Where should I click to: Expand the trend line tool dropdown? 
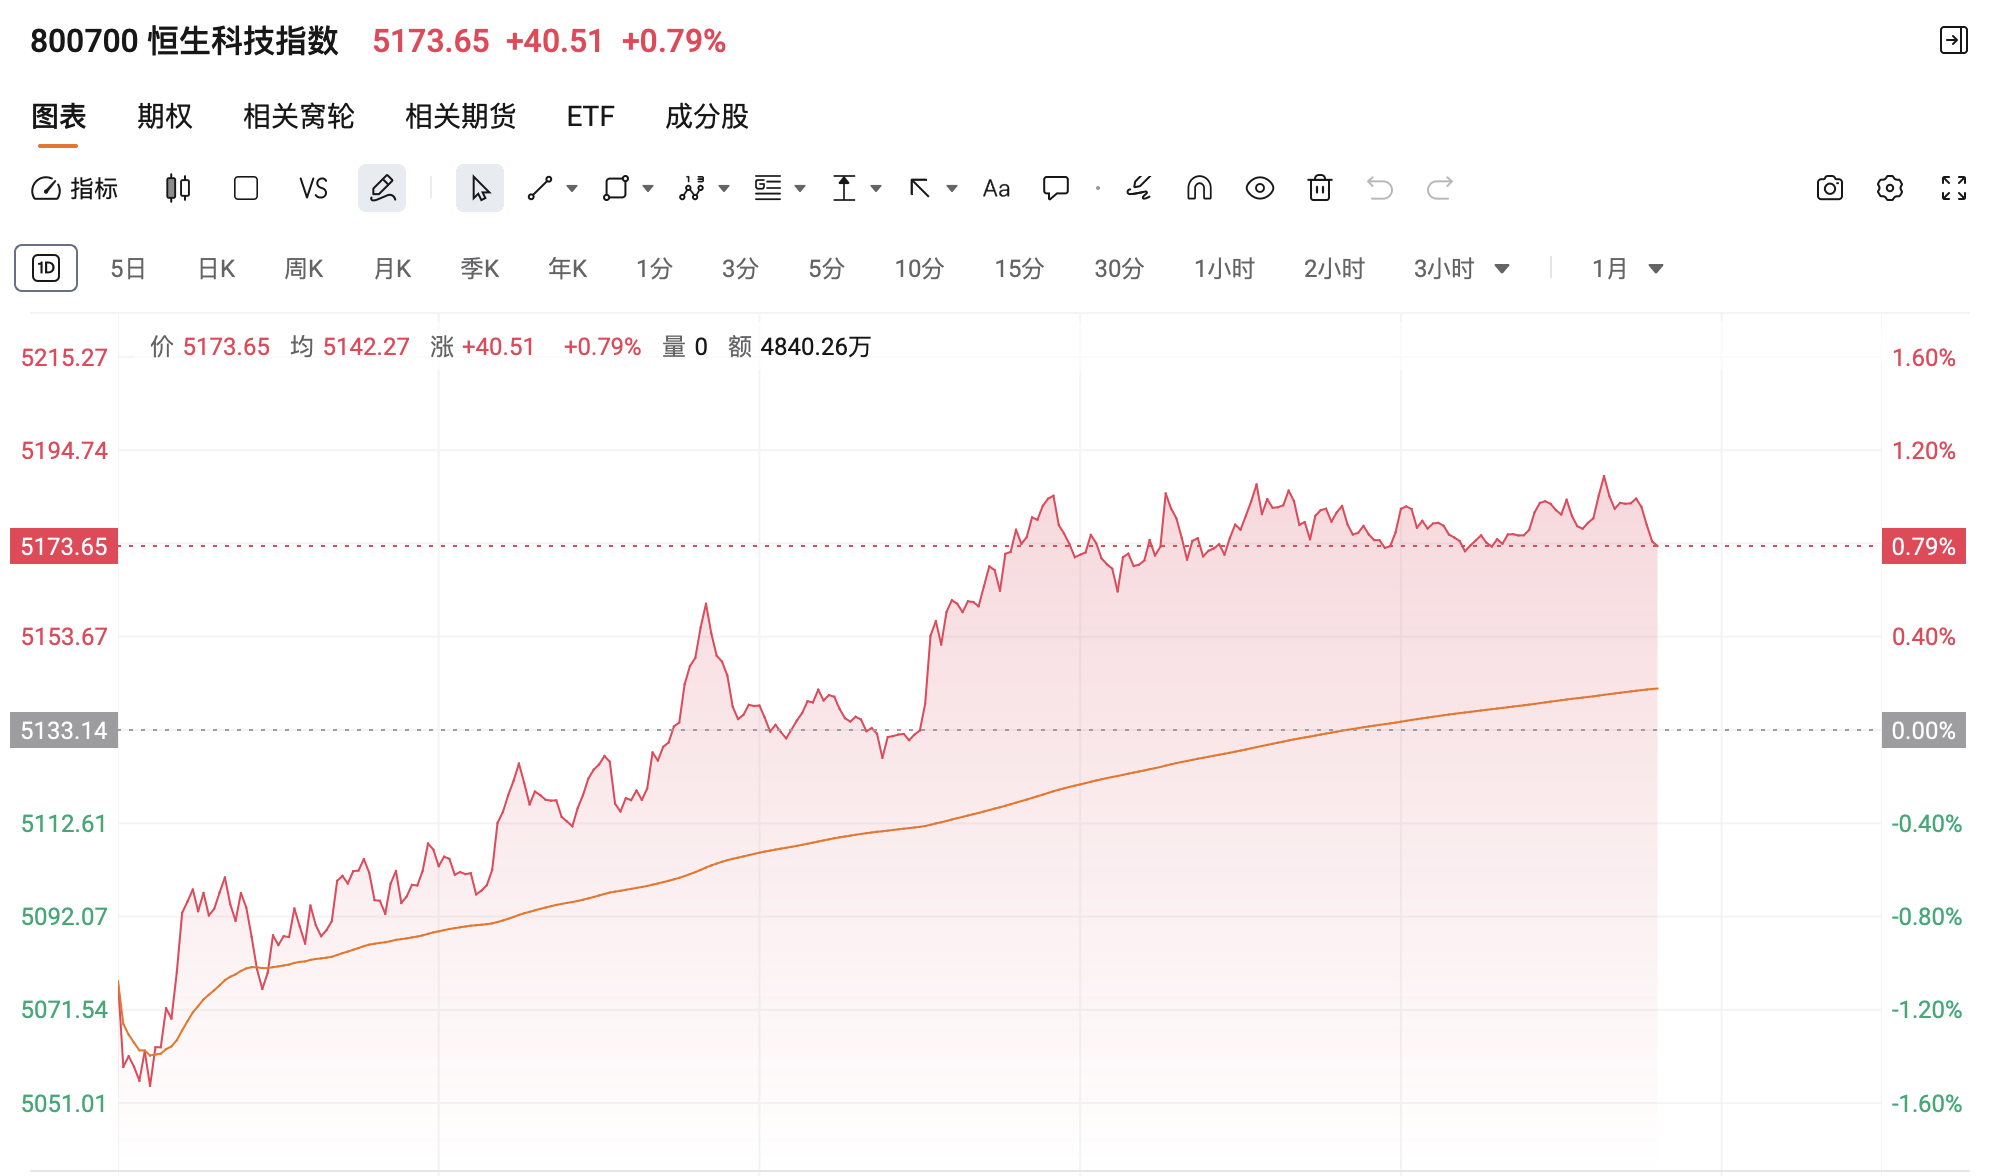572,188
